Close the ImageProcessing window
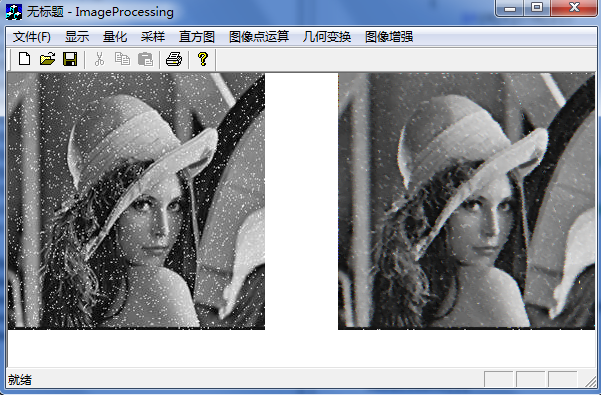 (x=574, y=8)
